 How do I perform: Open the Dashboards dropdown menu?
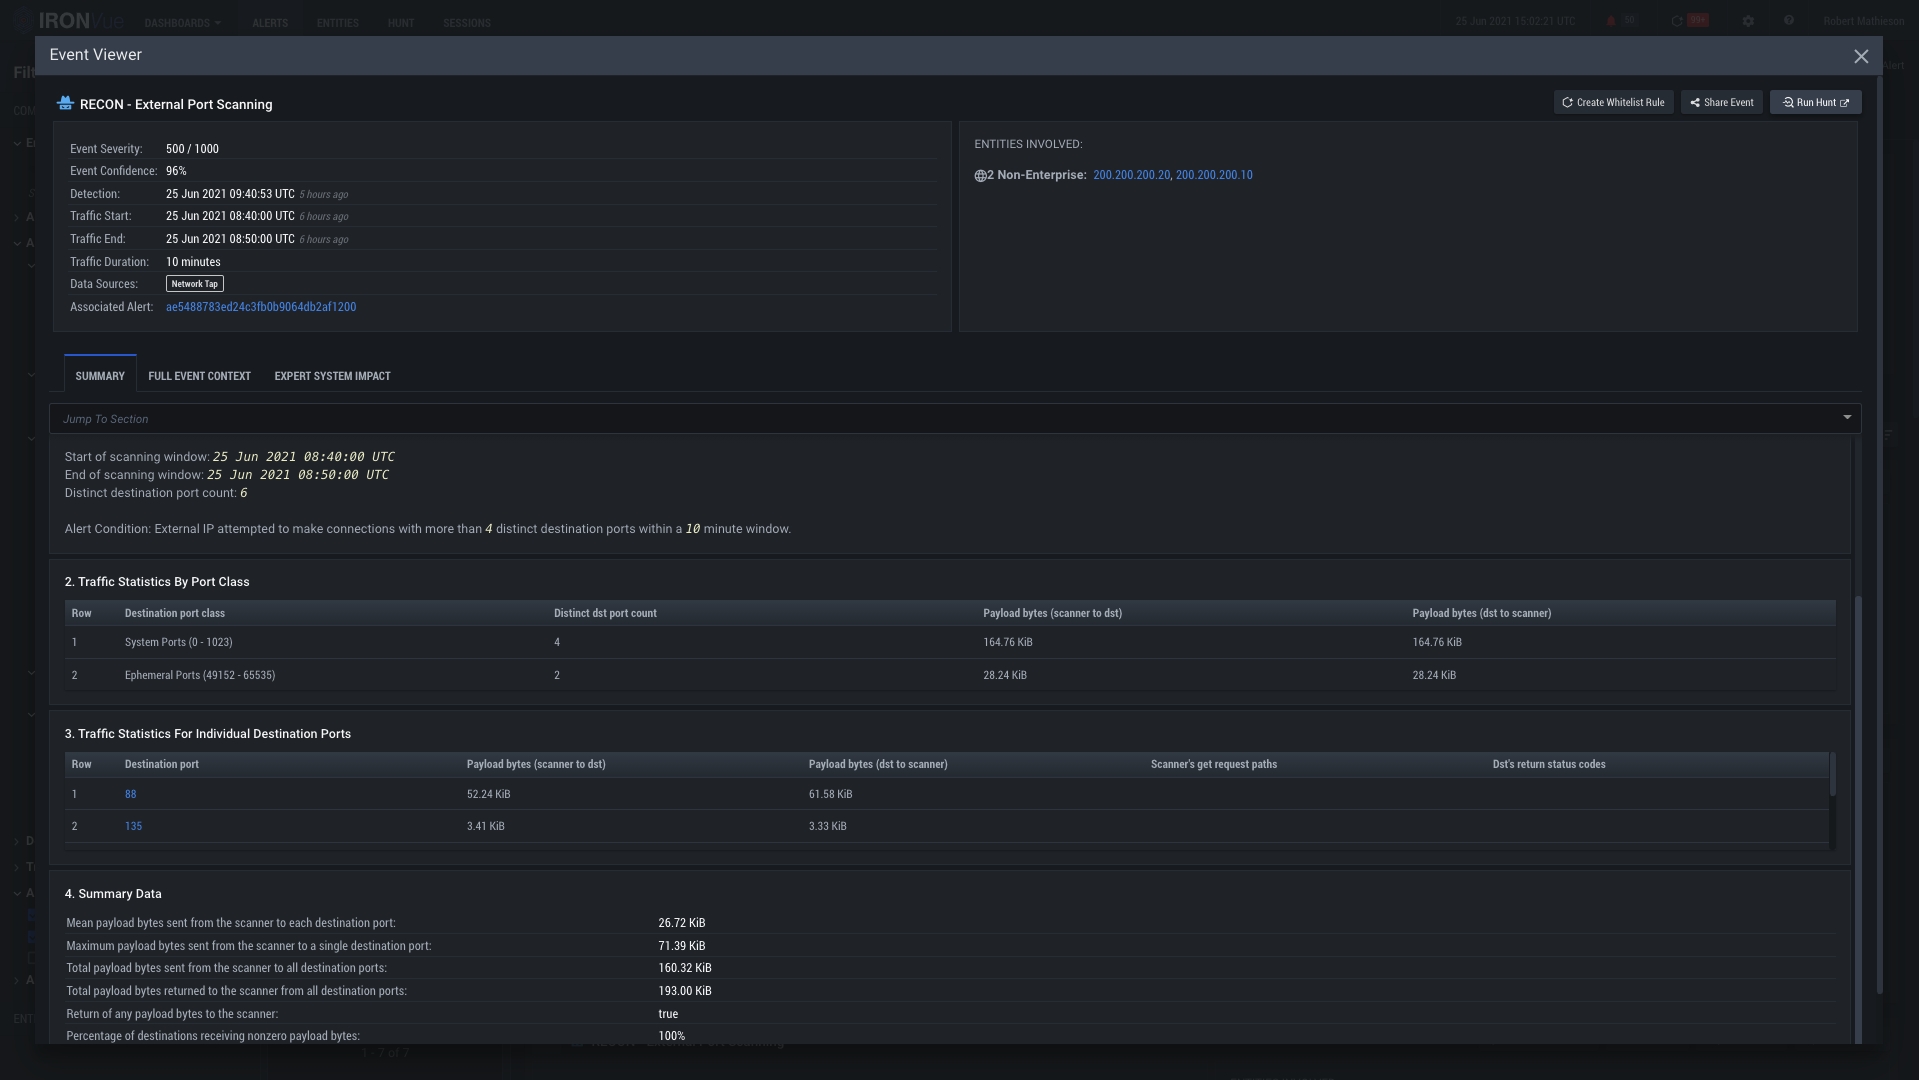click(x=182, y=22)
